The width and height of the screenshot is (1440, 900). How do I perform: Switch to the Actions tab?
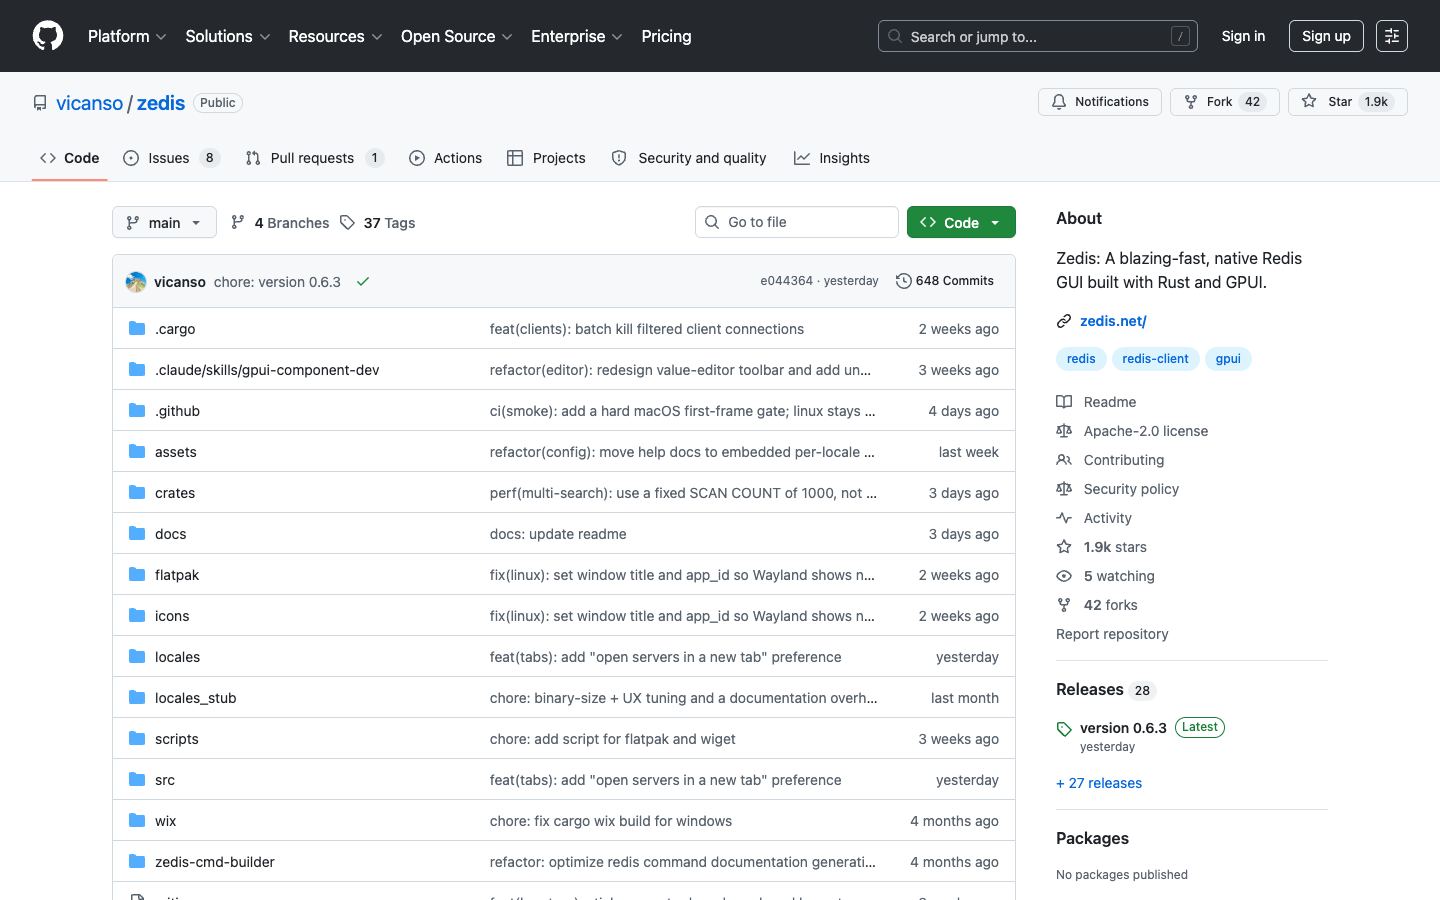click(445, 158)
